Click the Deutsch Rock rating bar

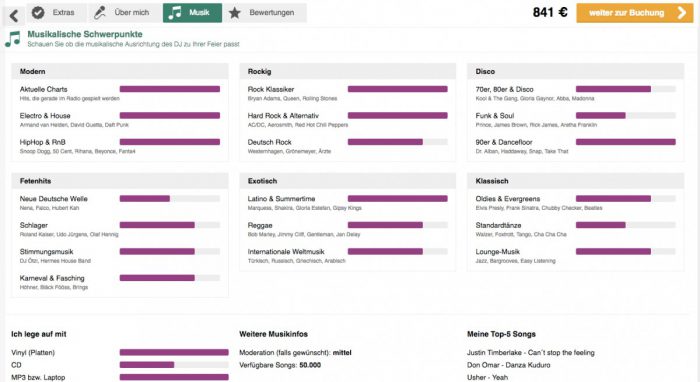click(397, 142)
